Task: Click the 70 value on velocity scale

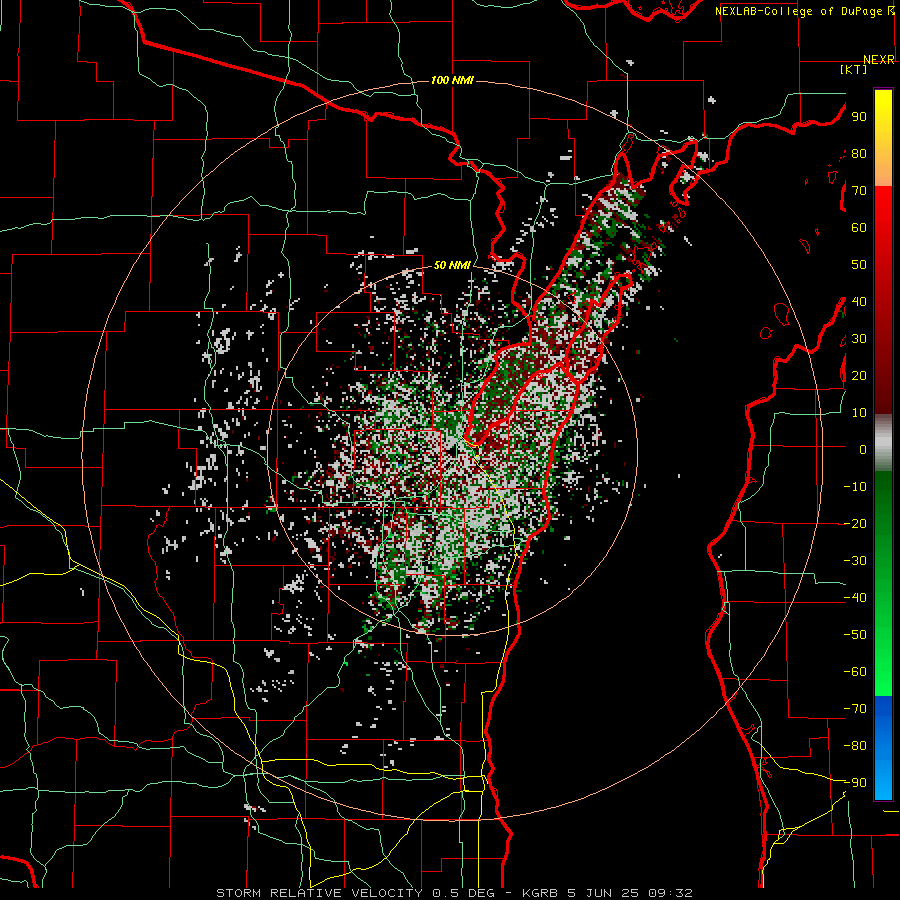Action: click(859, 191)
